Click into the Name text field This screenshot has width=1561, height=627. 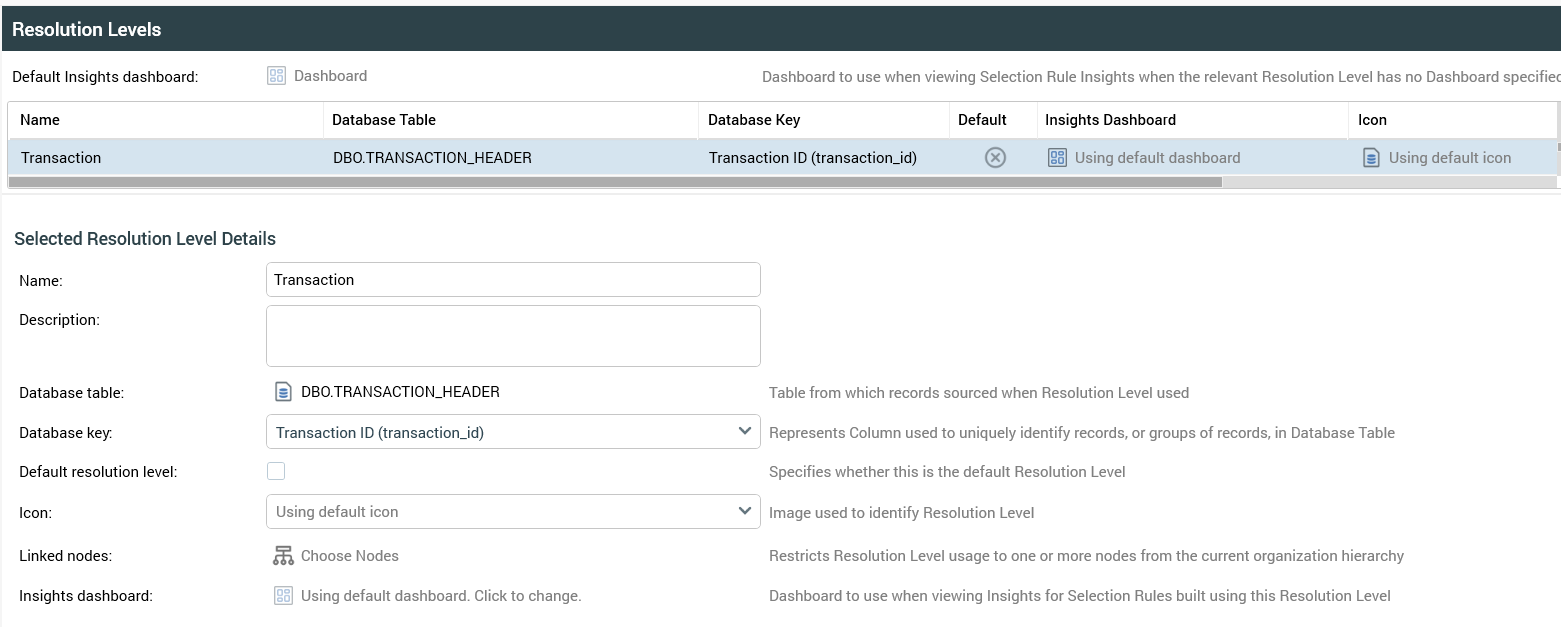tap(513, 280)
